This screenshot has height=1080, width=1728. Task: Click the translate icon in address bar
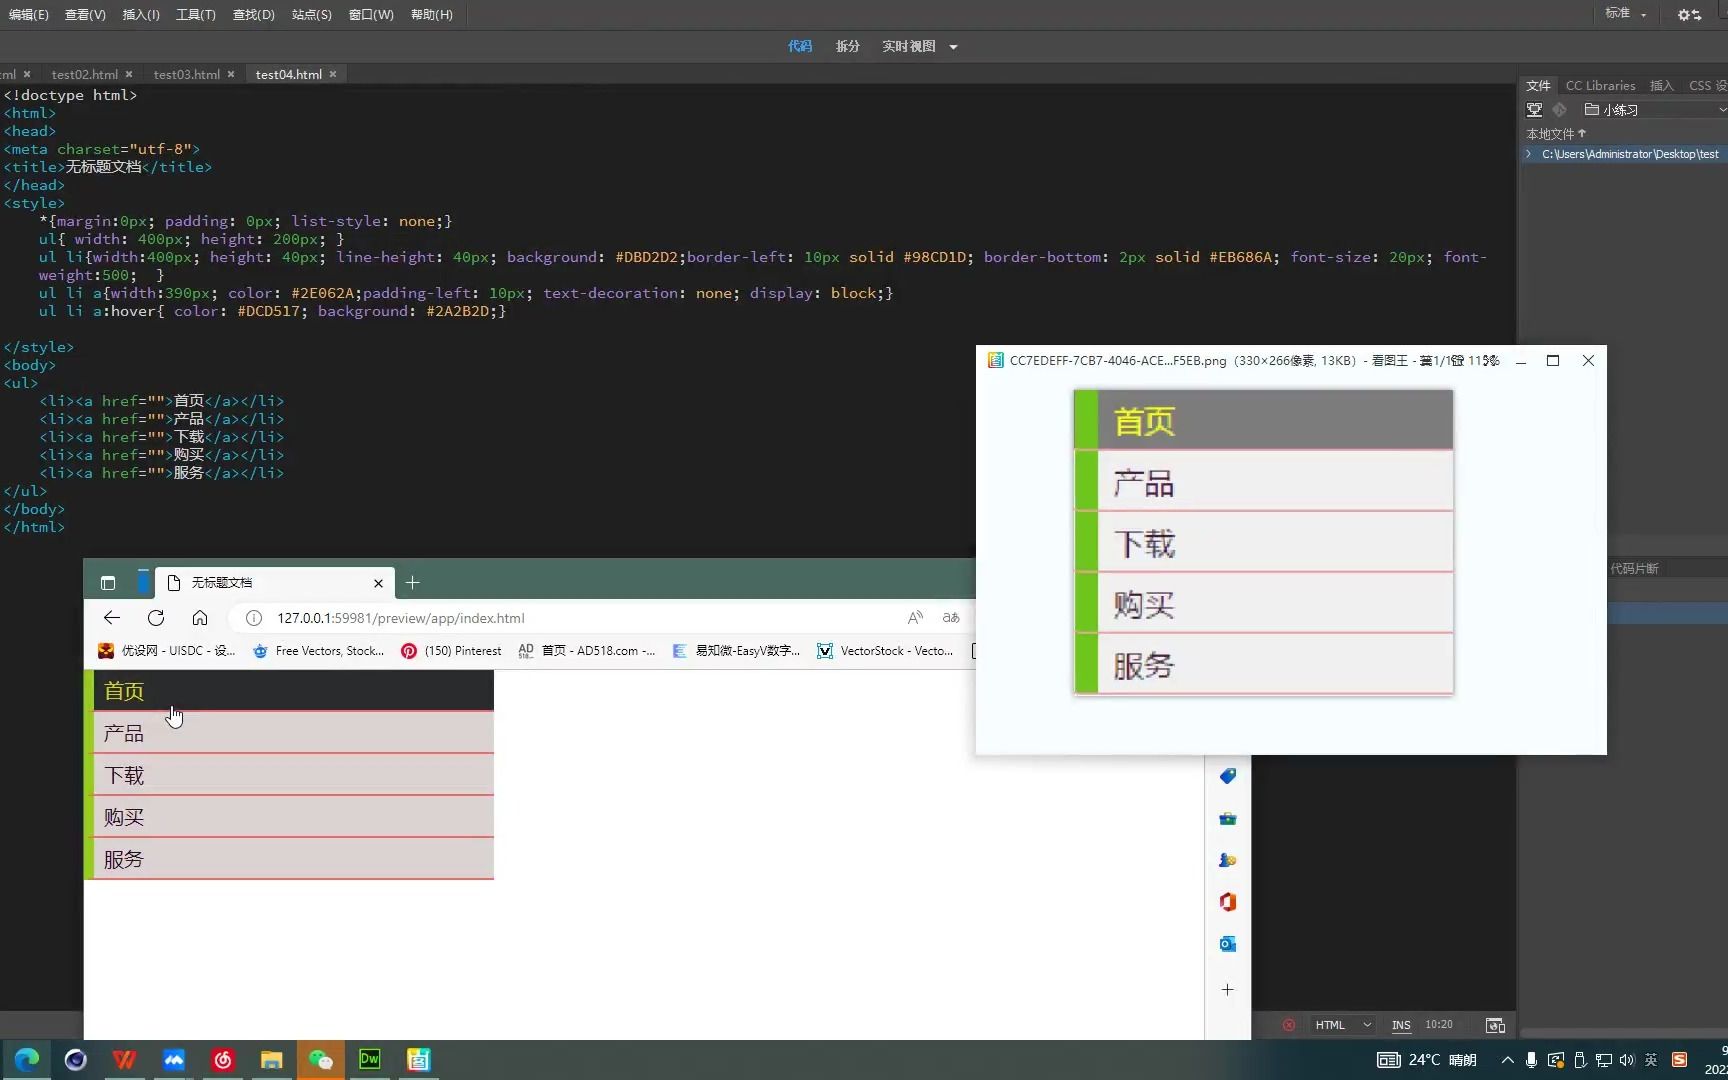pos(951,618)
